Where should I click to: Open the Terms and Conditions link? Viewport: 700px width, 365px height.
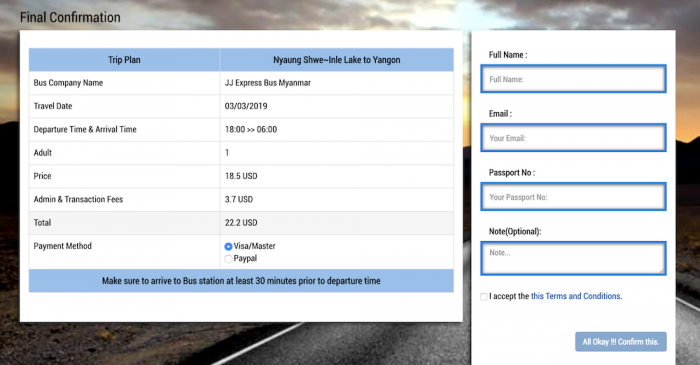click(x=576, y=296)
